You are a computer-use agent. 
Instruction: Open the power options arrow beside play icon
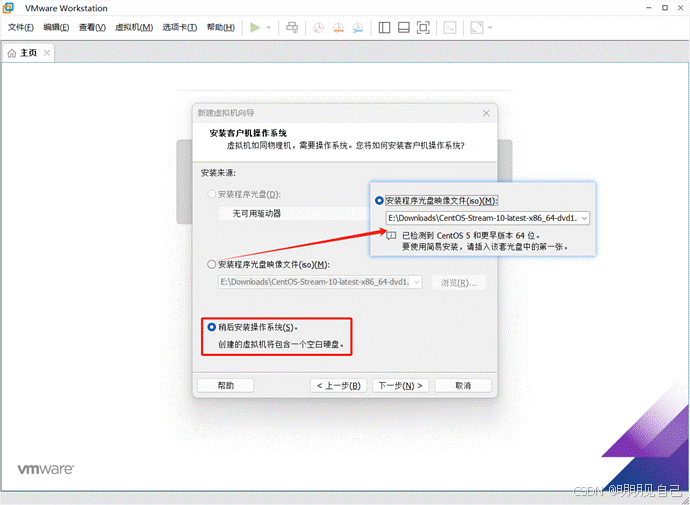[268, 28]
